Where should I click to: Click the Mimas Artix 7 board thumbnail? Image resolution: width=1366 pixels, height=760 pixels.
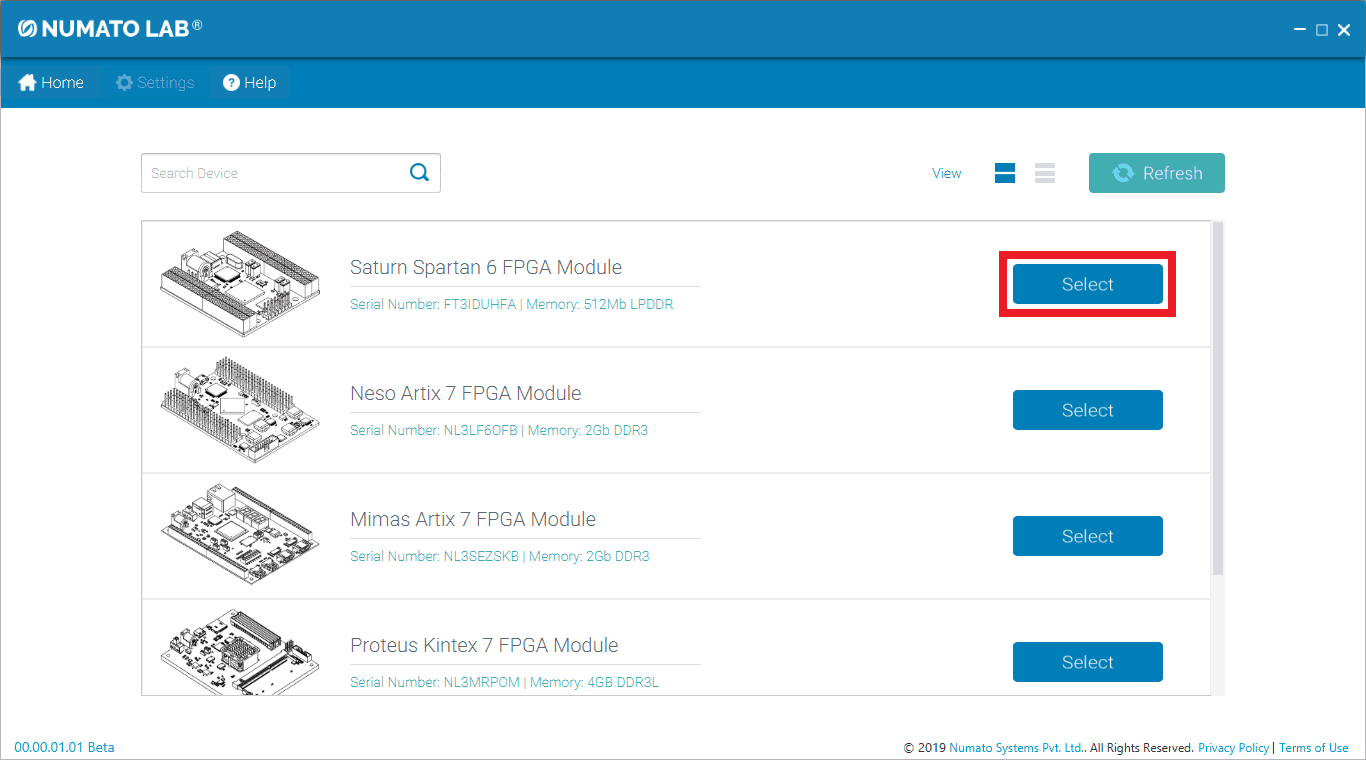click(240, 536)
